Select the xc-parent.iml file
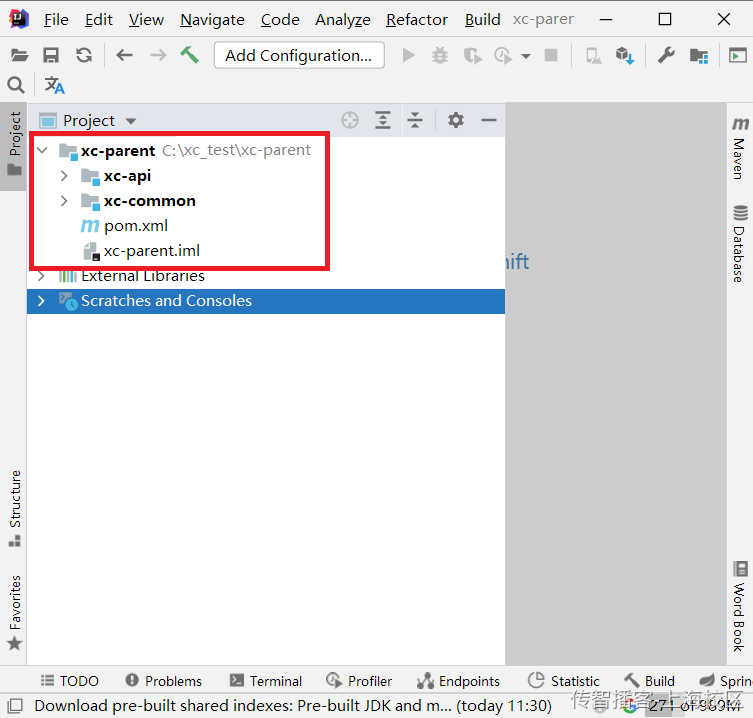This screenshot has width=753, height=718. coord(152,251)
